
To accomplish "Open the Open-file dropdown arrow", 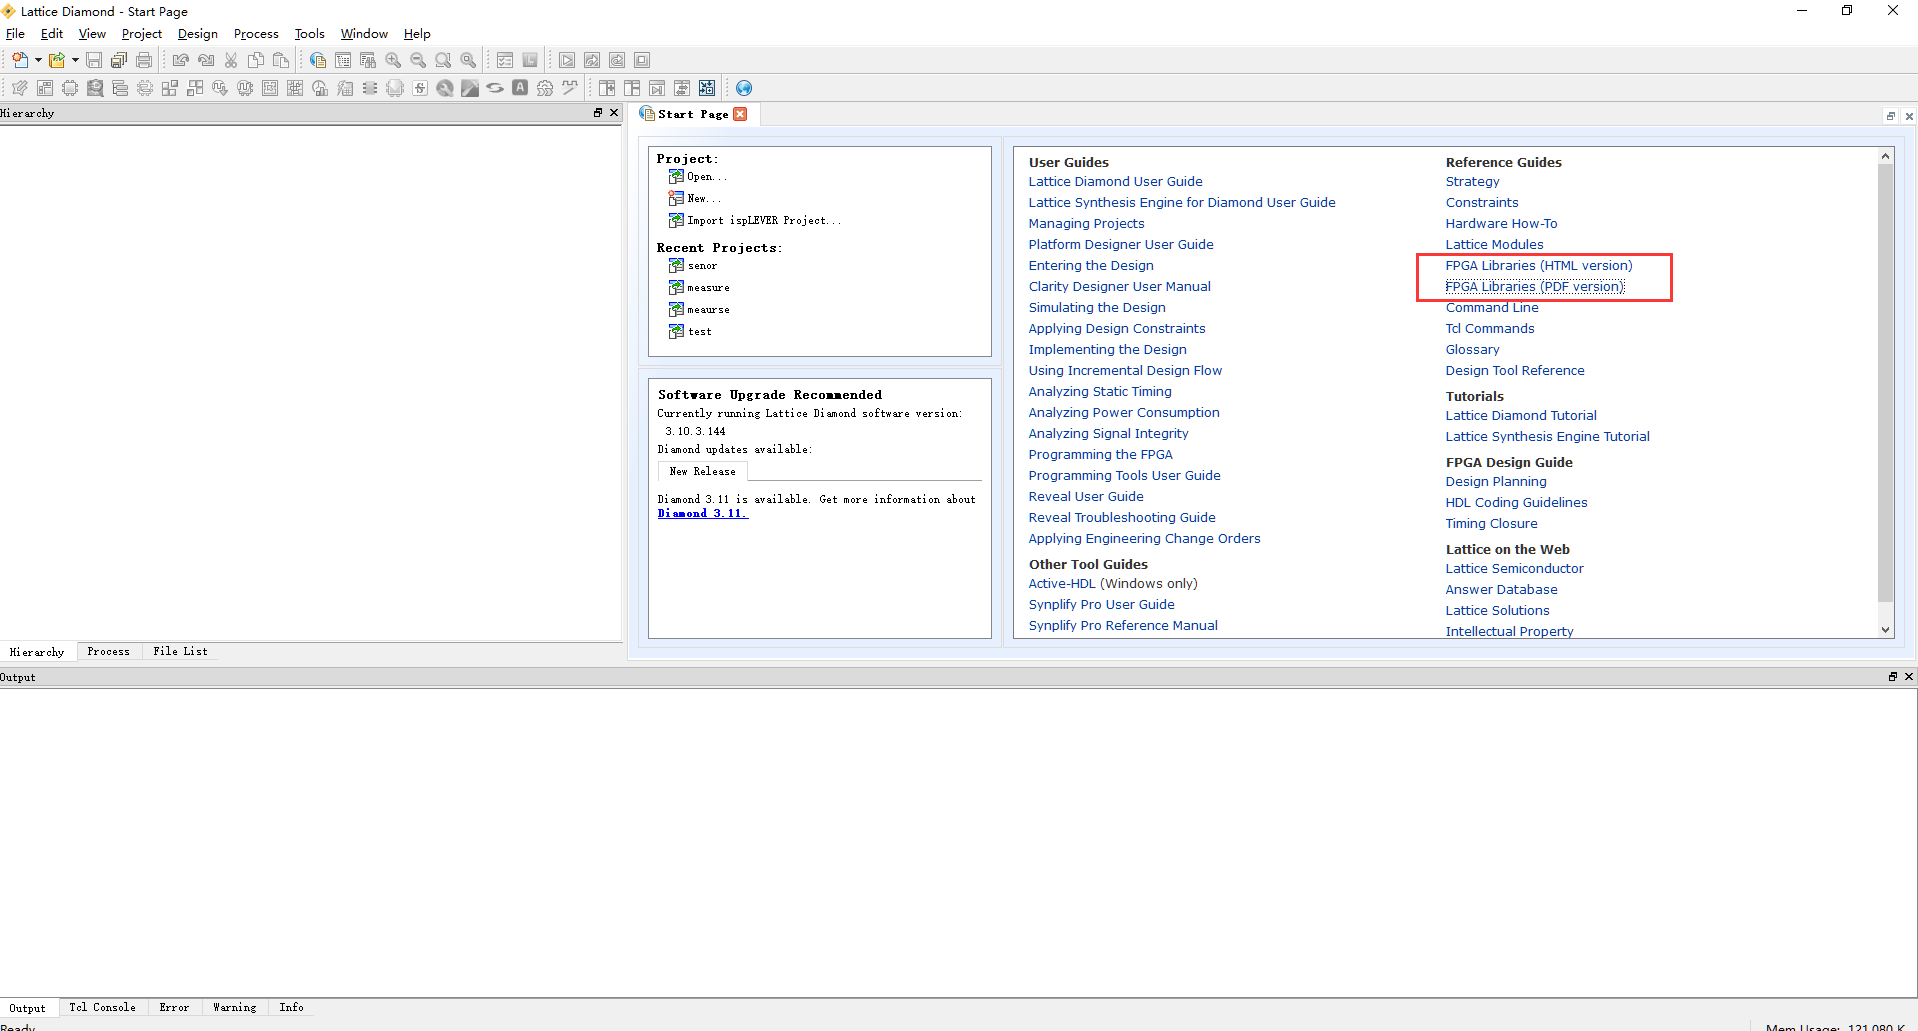I will tap(75, 60).
